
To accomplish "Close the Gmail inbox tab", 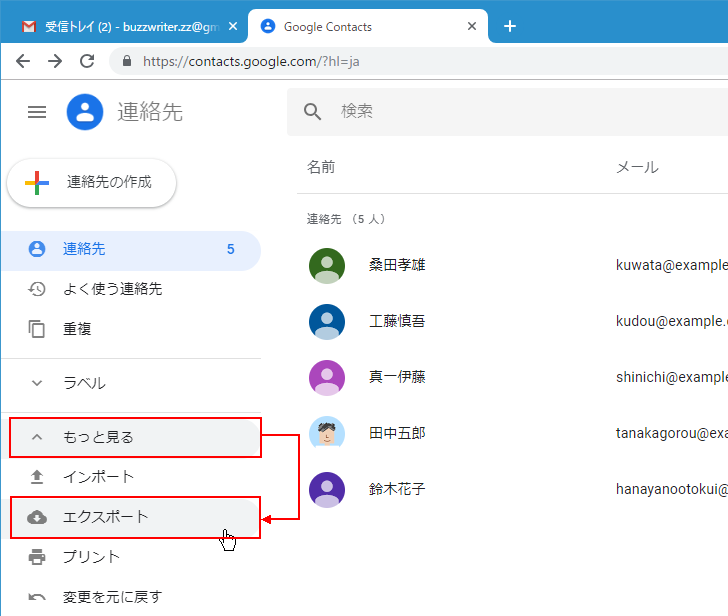I will [x=233, y=26].
